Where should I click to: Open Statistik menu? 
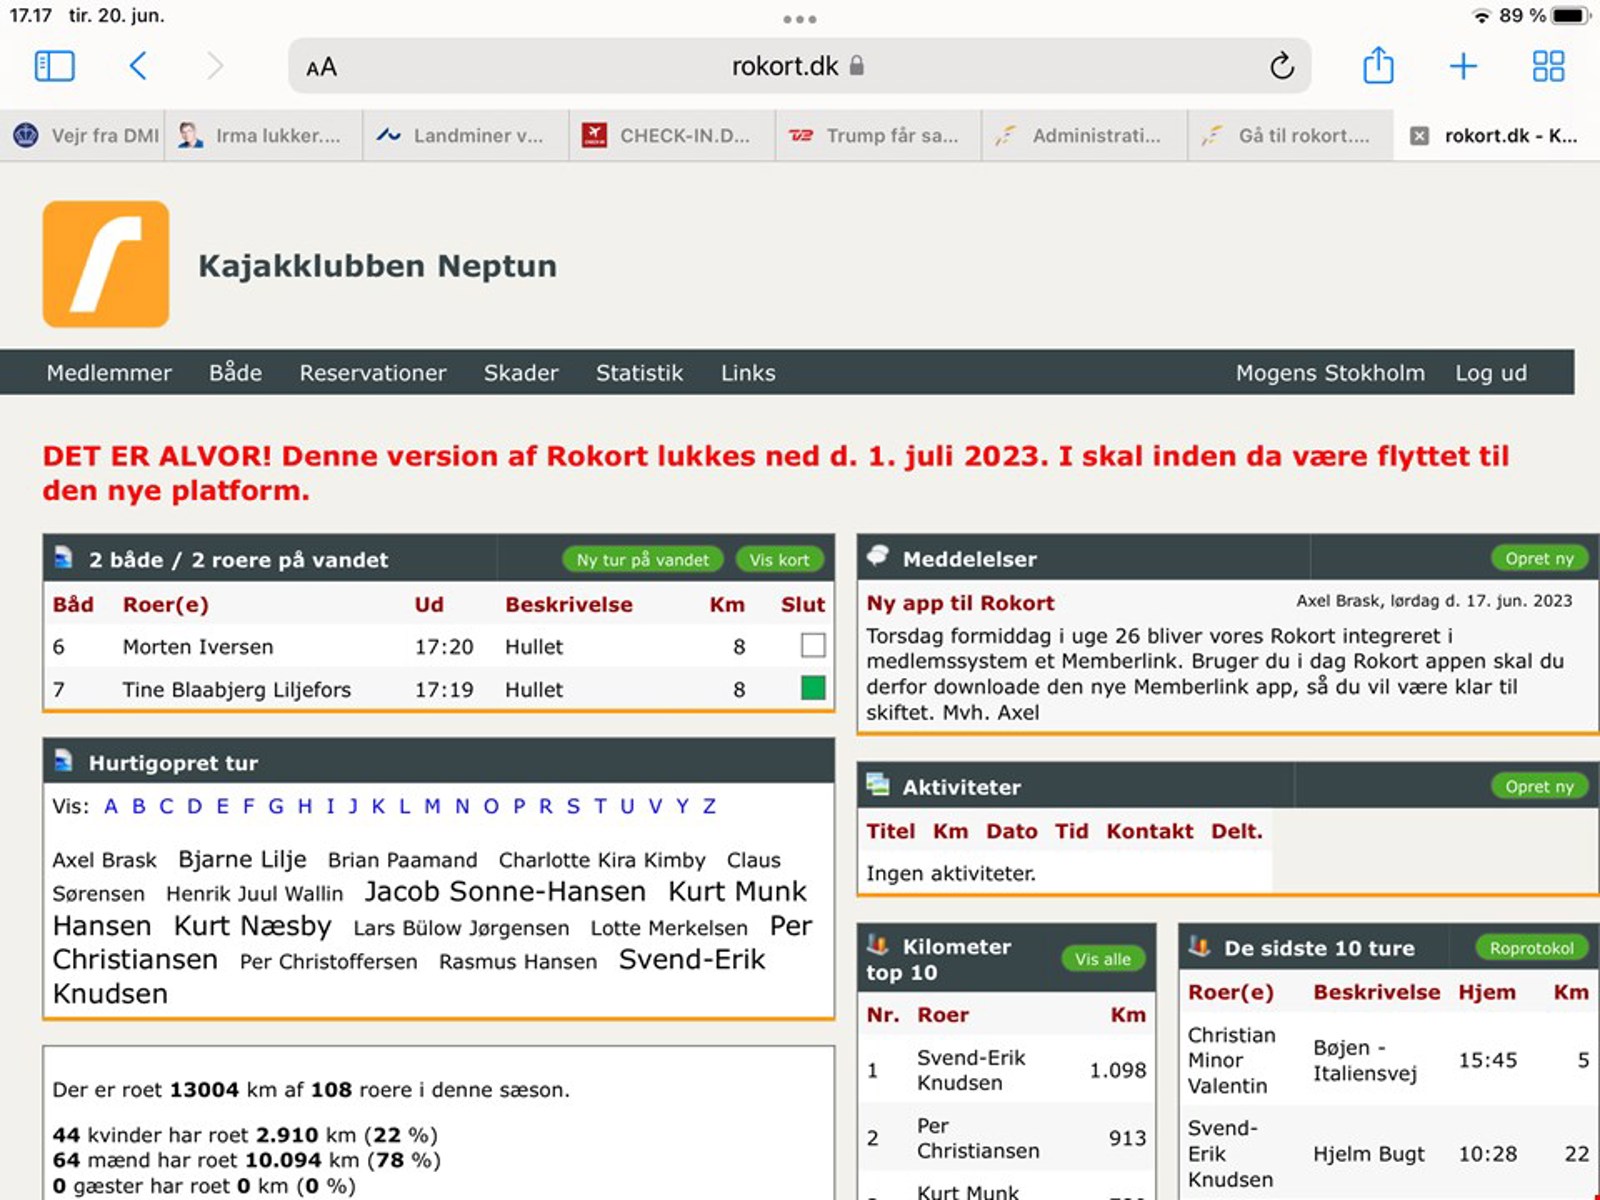coord(639,373)
